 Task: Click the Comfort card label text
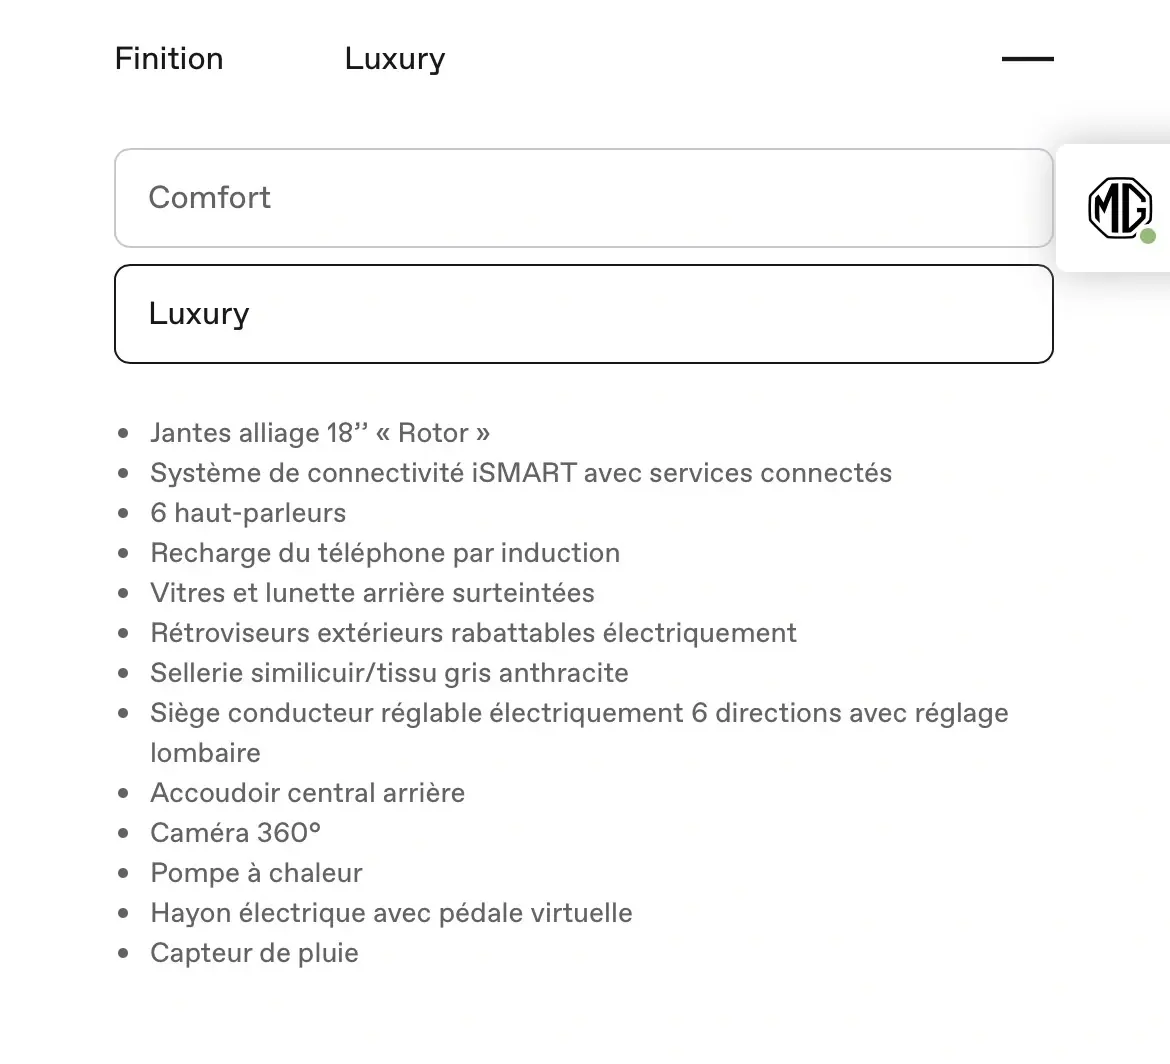[210, 198]
